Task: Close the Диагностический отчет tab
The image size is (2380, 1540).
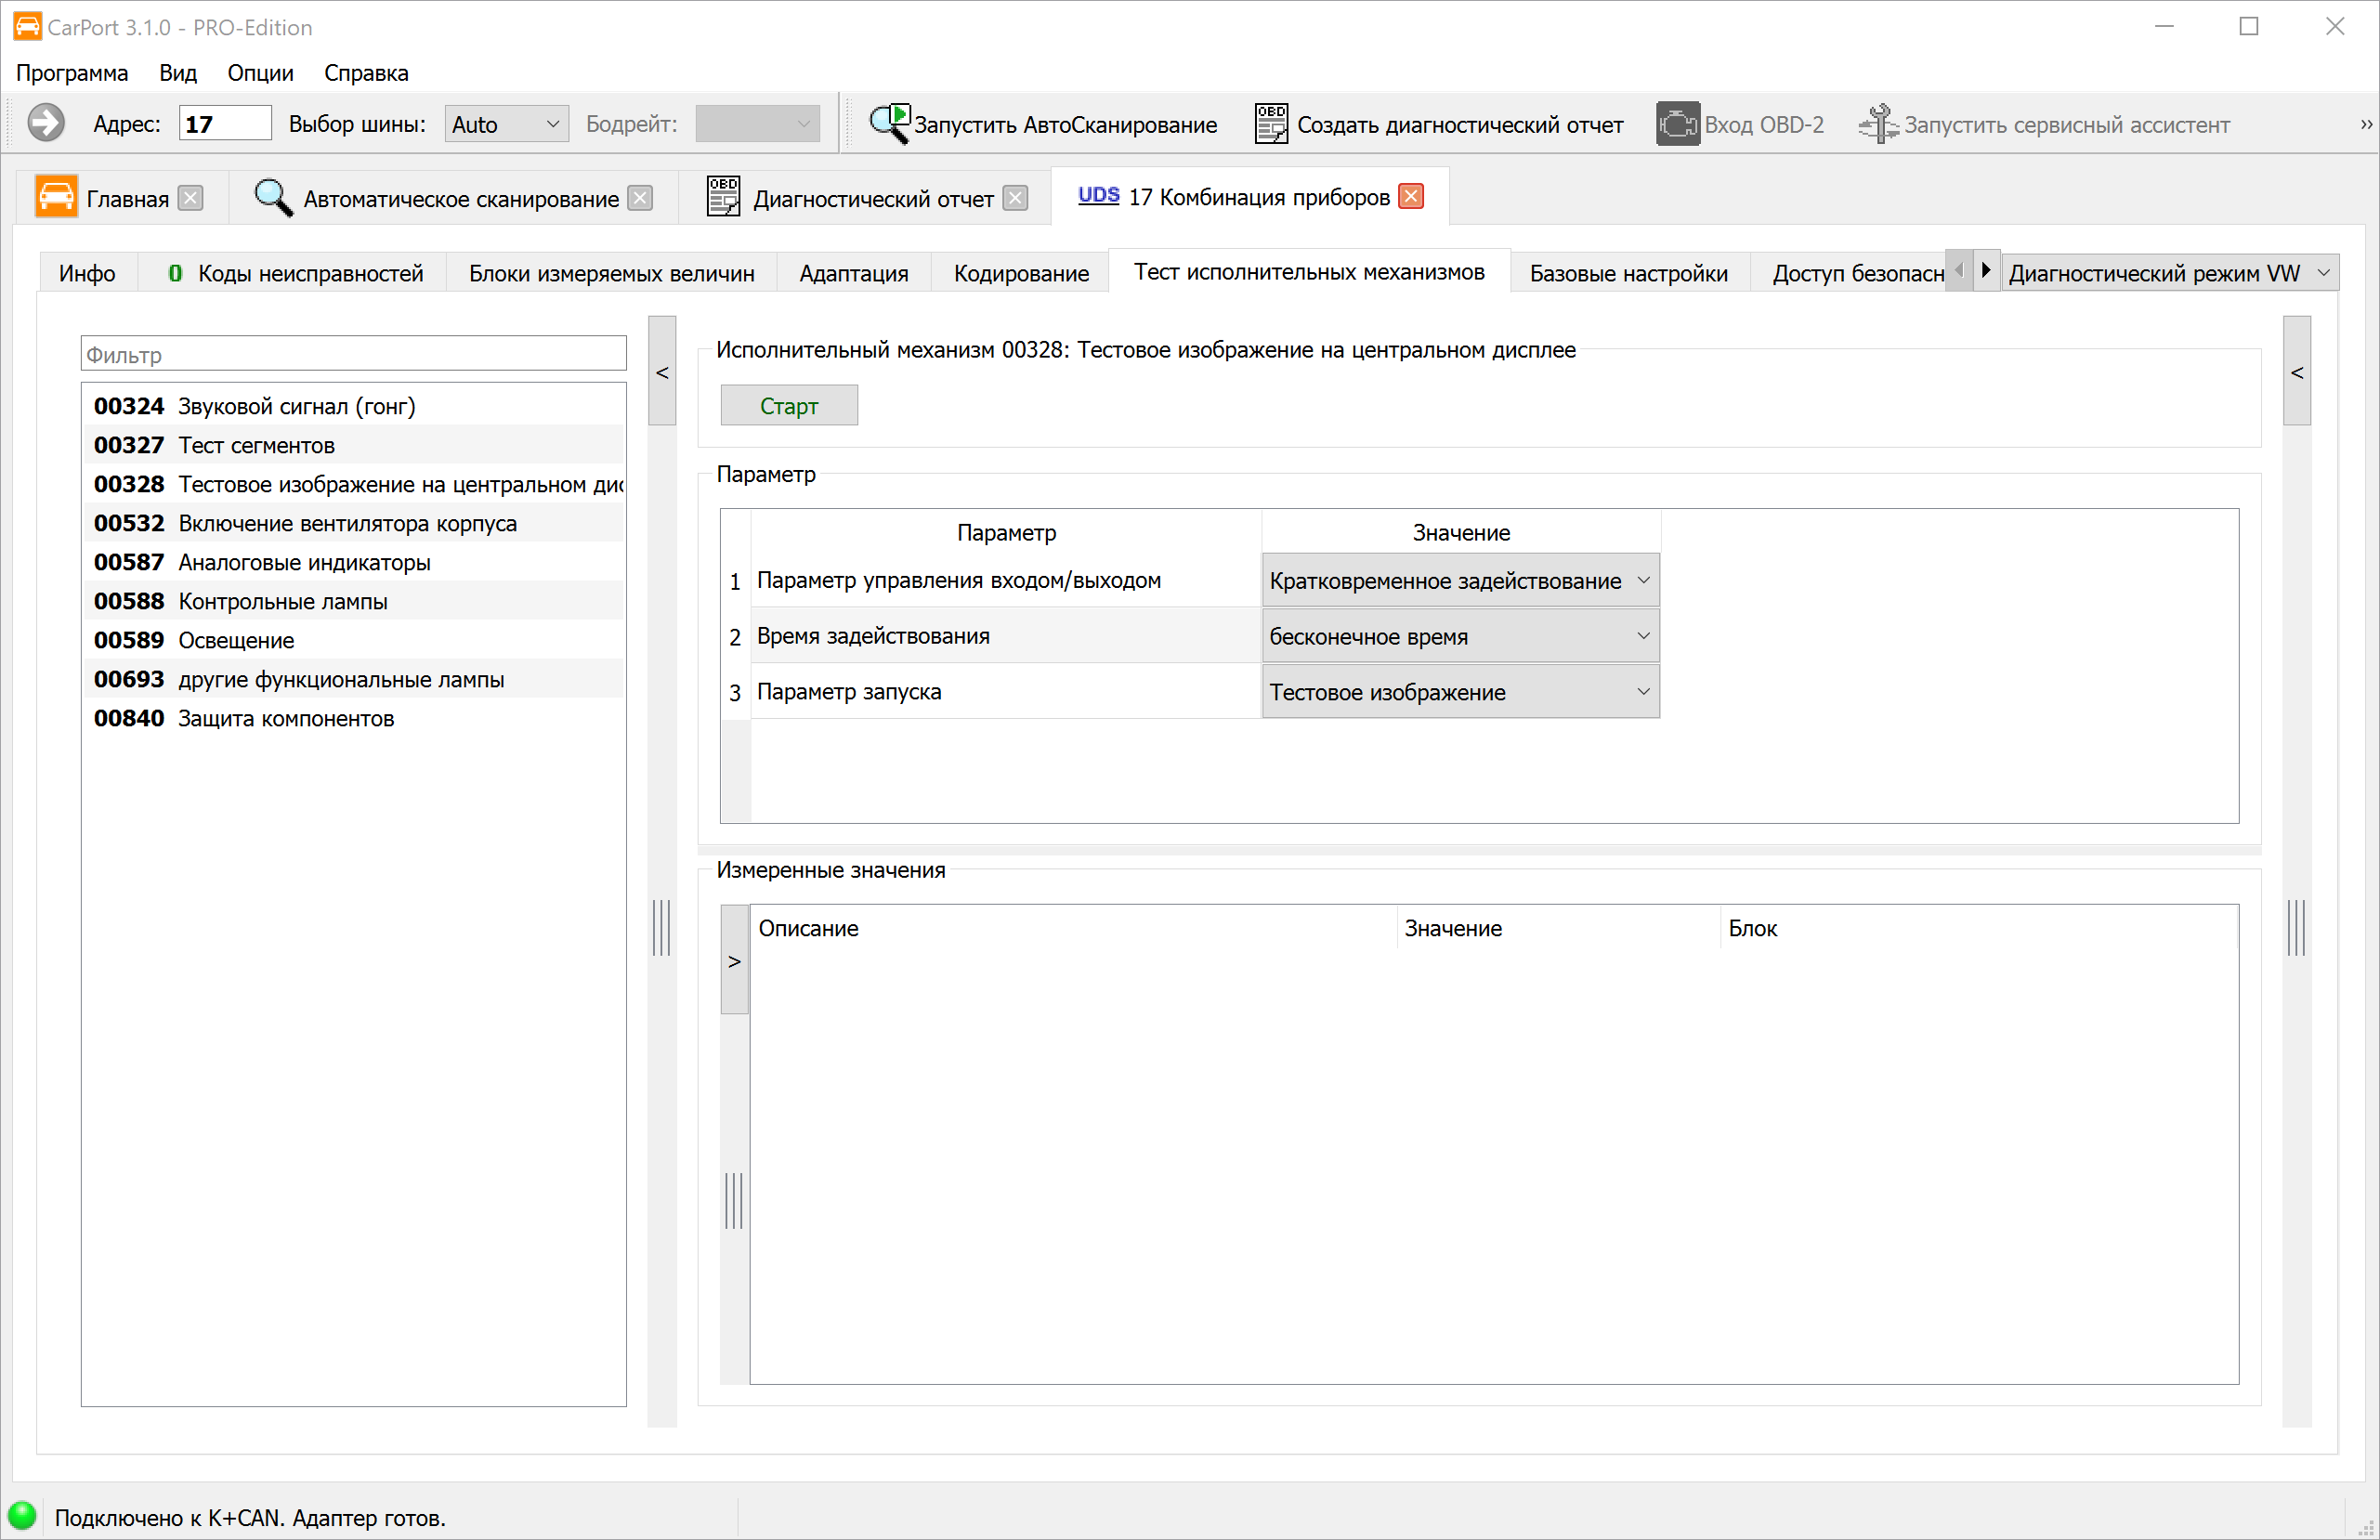Action: click(1015, 198)
